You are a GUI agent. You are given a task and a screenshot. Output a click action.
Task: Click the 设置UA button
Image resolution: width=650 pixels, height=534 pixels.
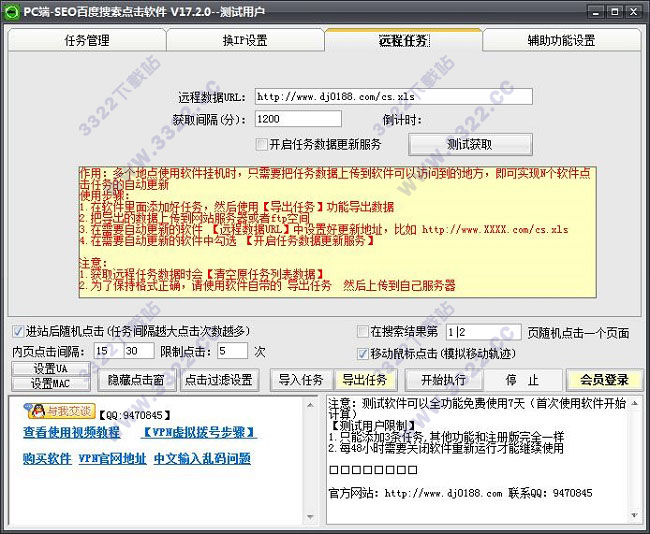[51, 369]
